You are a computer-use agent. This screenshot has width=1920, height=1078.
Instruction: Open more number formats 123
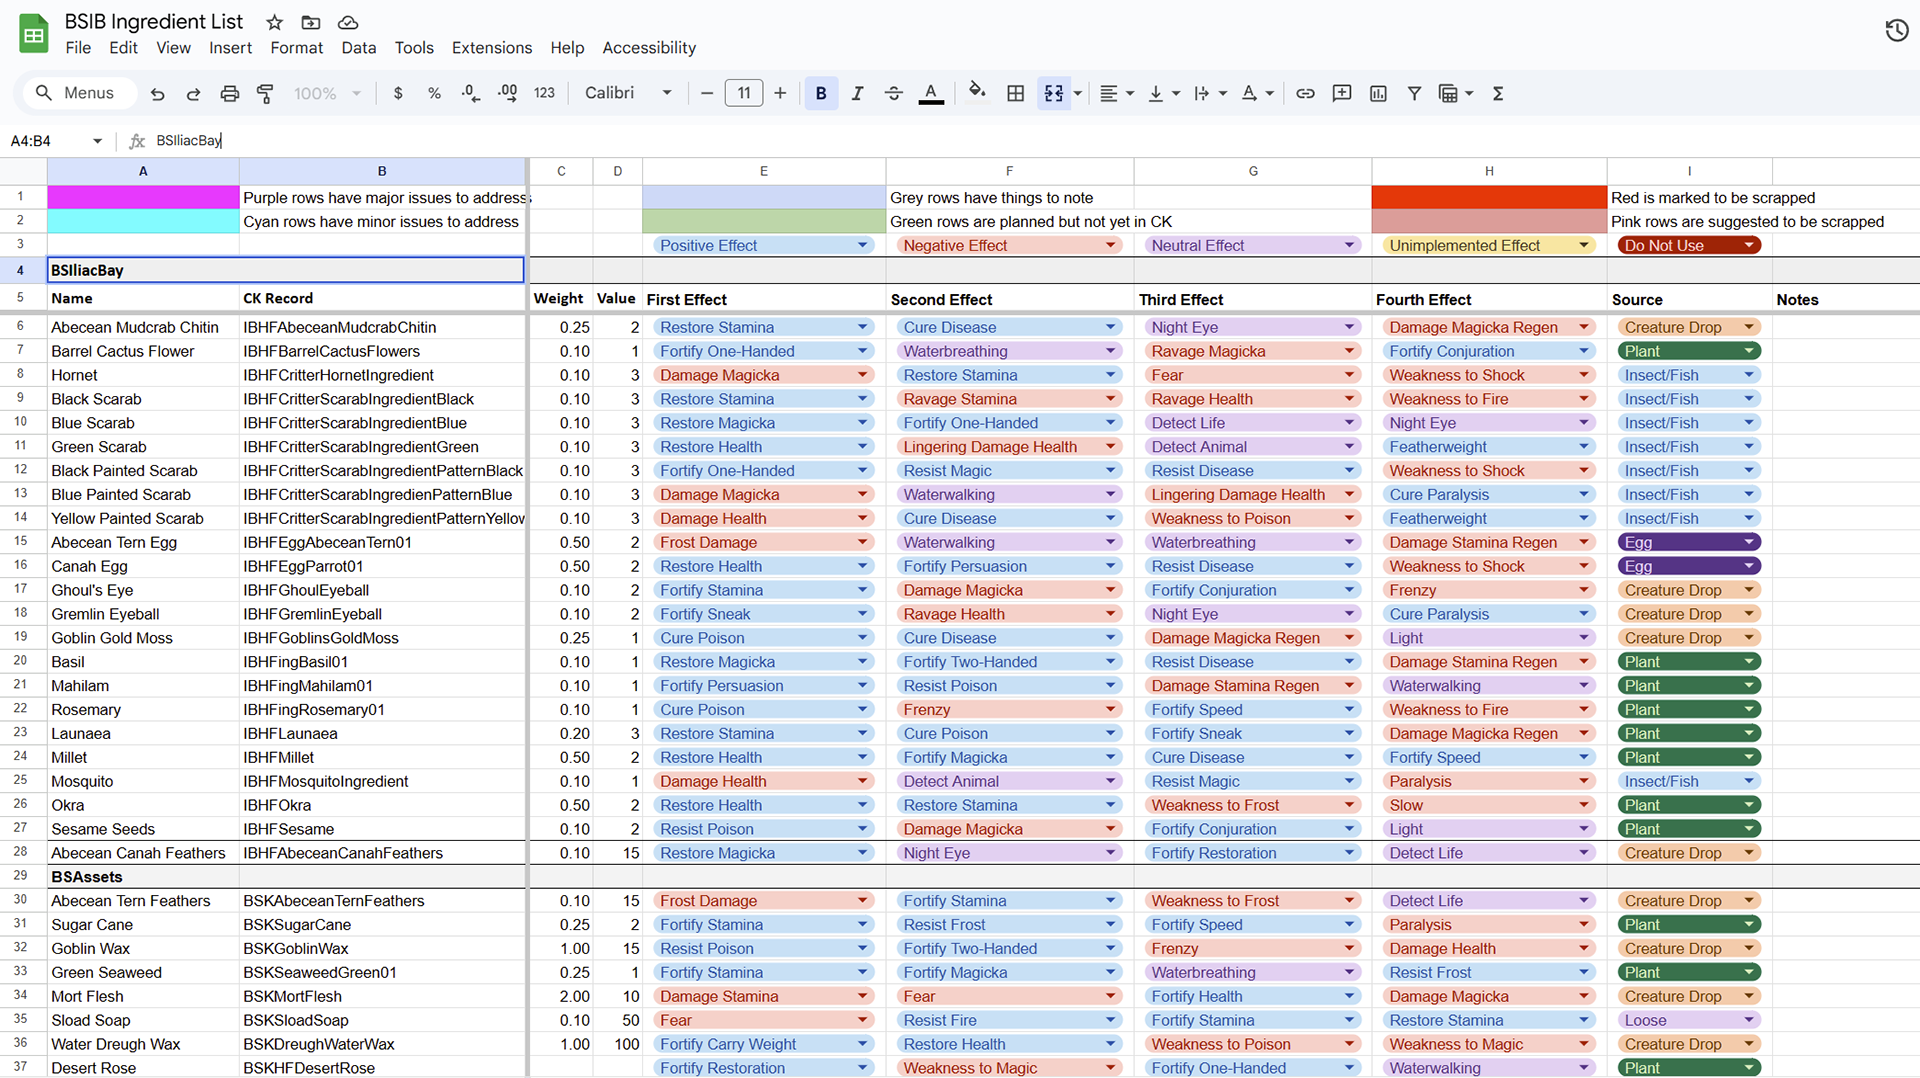544,93
